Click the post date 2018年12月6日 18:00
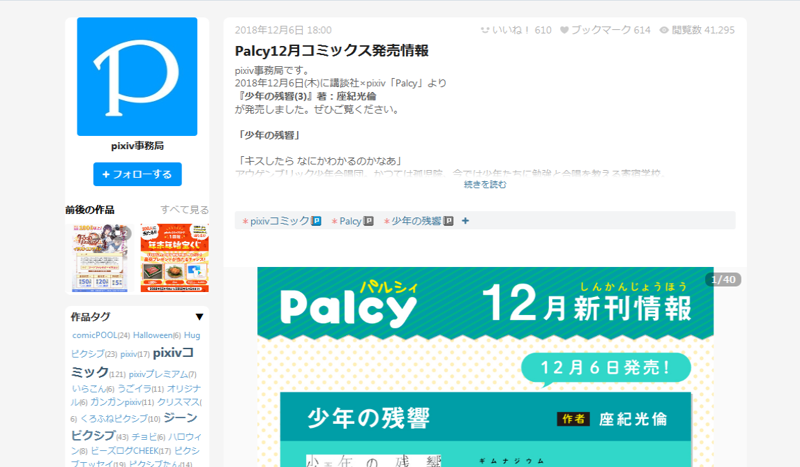The width and height of the screenshot is (800, 467). click(x=283, y=30)
